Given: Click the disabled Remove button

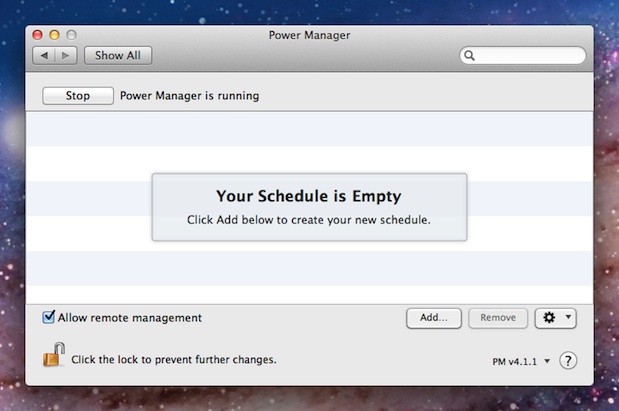Looking at the screenshot, I should pyautogui.click(x=498, y=318).
